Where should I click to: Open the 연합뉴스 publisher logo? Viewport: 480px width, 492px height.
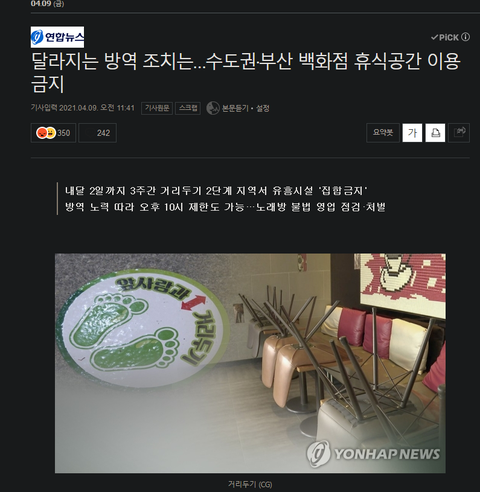click(x=57, y=37)
